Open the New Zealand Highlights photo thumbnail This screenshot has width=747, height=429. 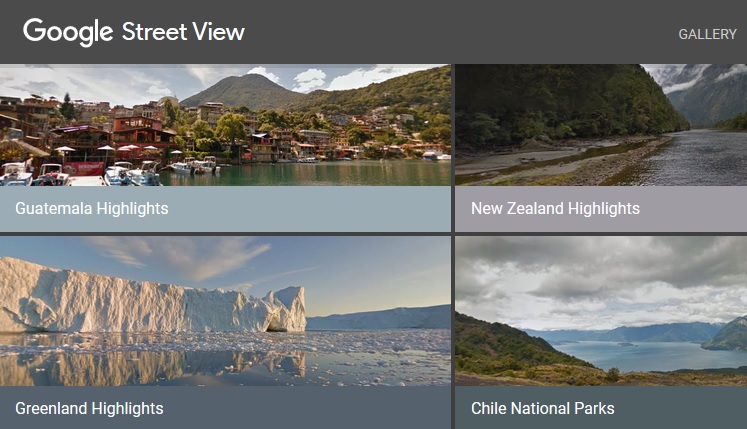[x=600, y=125]
